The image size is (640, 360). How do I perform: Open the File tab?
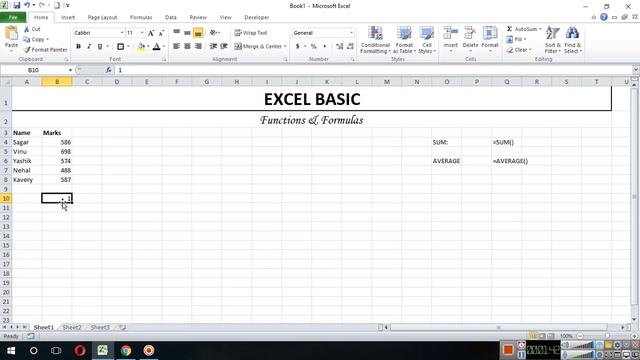tap(13, 18)
